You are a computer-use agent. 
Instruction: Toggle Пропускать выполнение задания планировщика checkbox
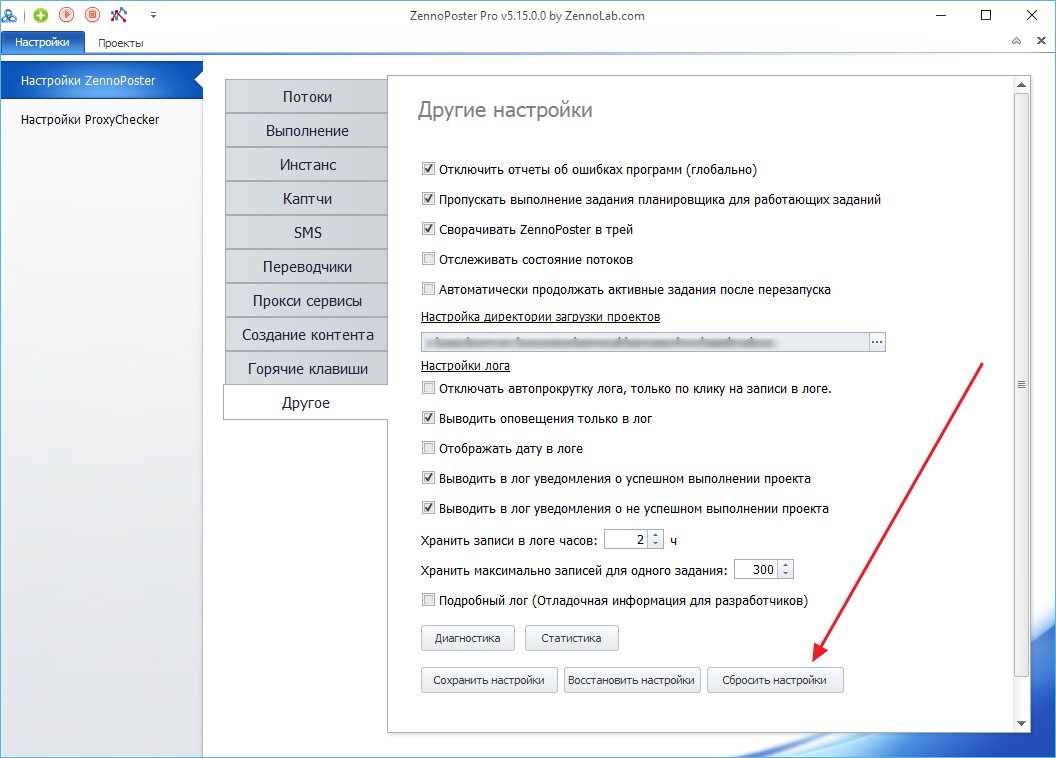tap(428, 199)
